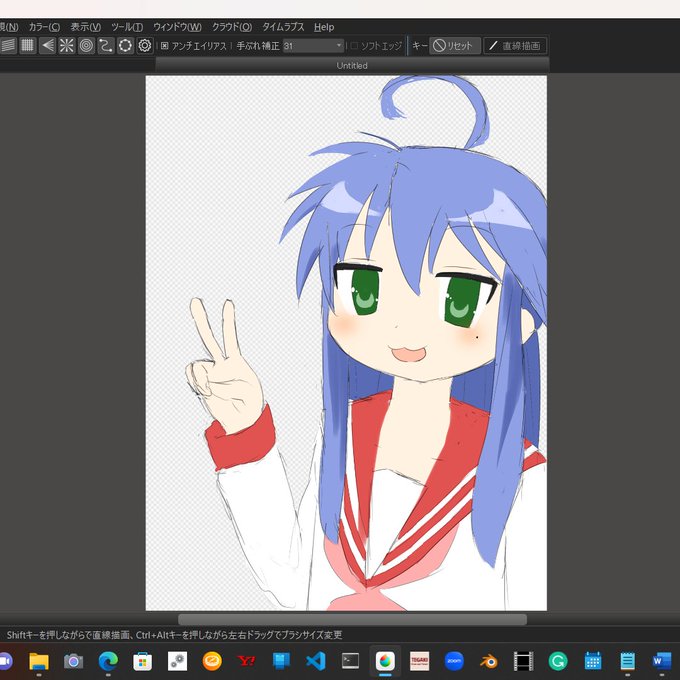680x680 pixels.
Task: Open Yahoo! app in taskbar
Action: [x=246, y=661]
